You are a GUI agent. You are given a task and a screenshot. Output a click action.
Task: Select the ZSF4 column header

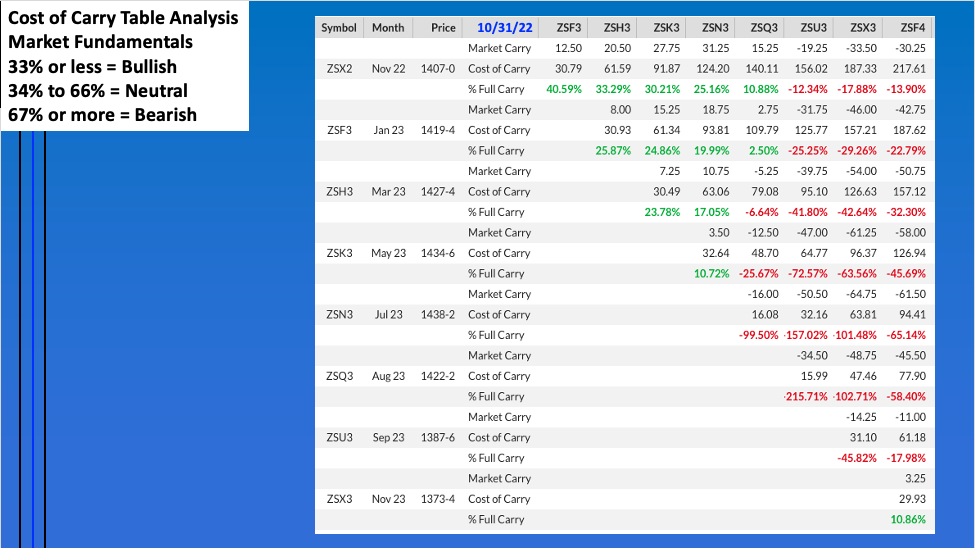pyautogui.click(x=913, y=27)
